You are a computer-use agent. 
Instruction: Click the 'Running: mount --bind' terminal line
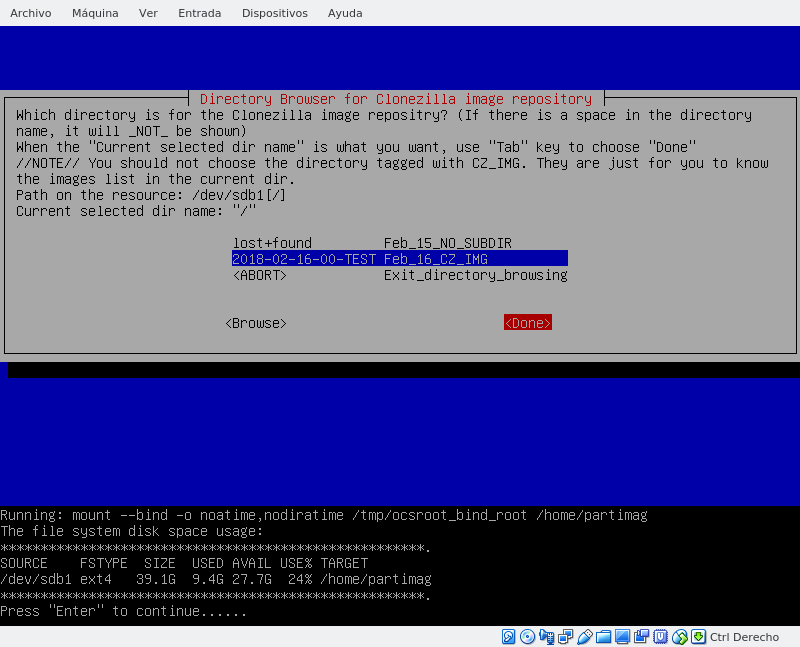click(x=324, y=515)
